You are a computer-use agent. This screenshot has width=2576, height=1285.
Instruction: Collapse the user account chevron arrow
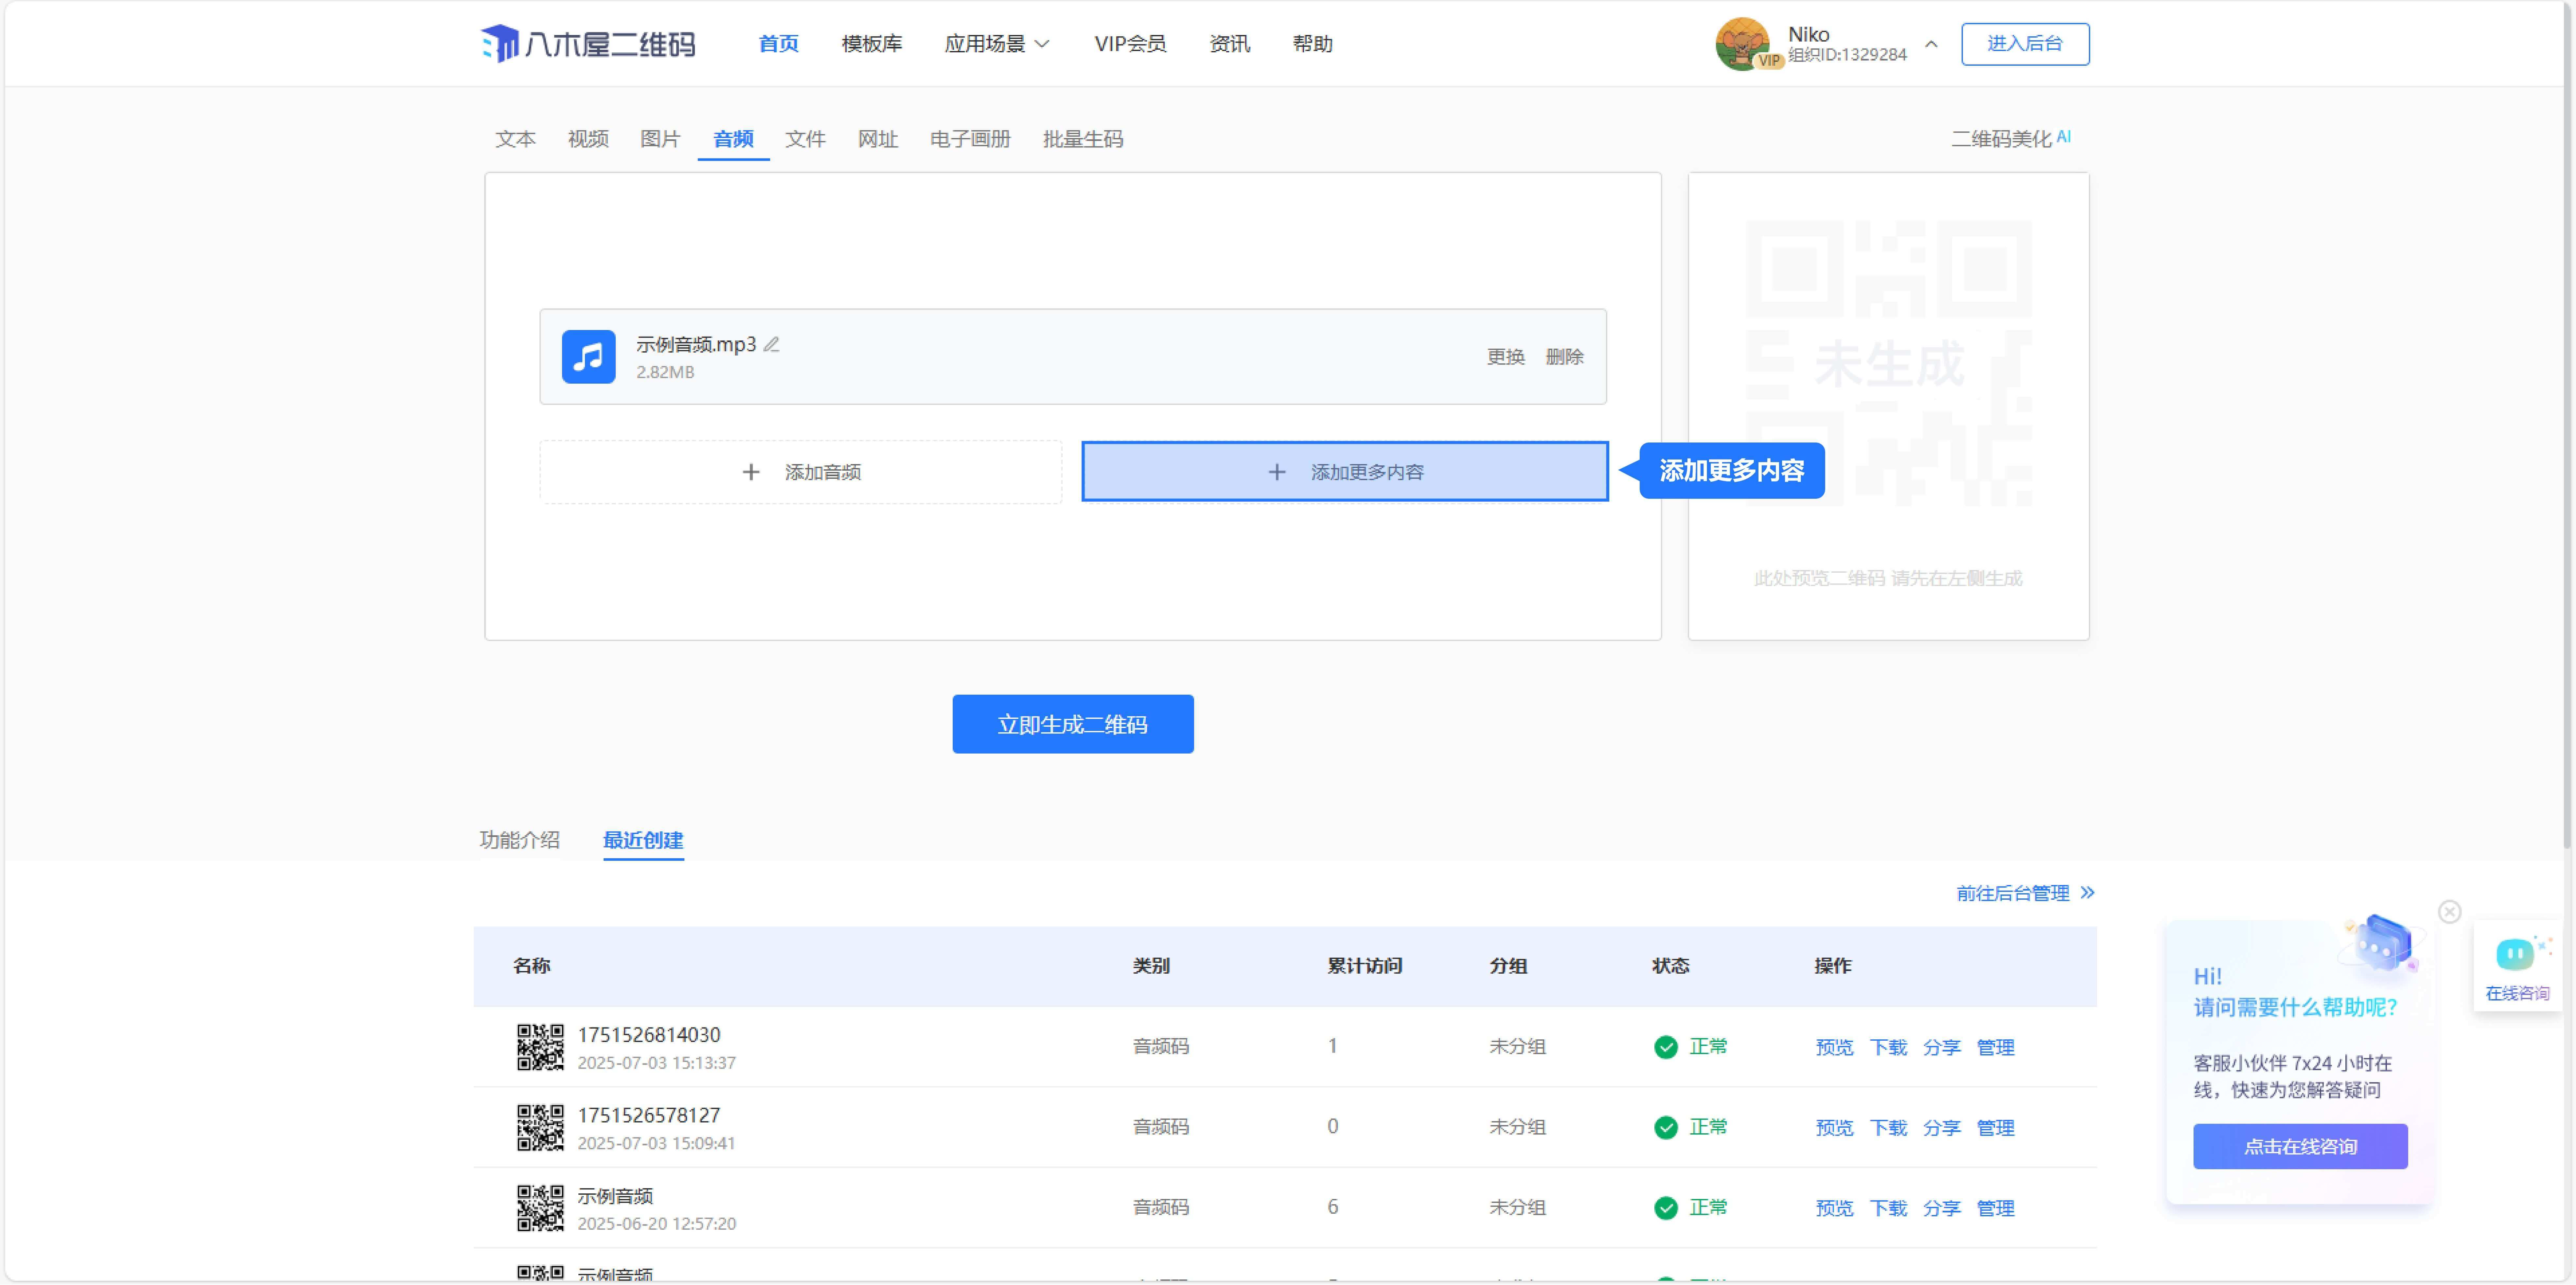[x=1931, y=44]
